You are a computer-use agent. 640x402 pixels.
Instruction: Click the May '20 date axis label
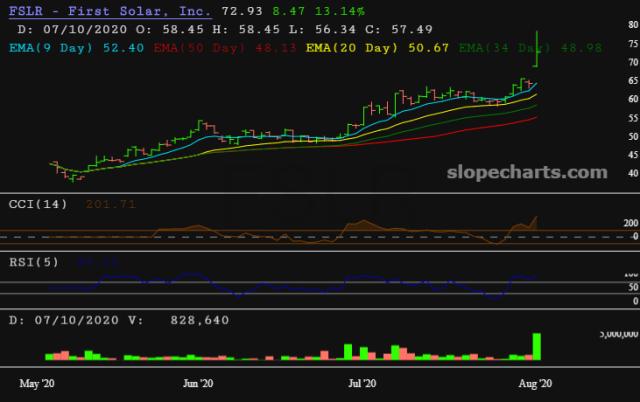[x=37, y=383]
